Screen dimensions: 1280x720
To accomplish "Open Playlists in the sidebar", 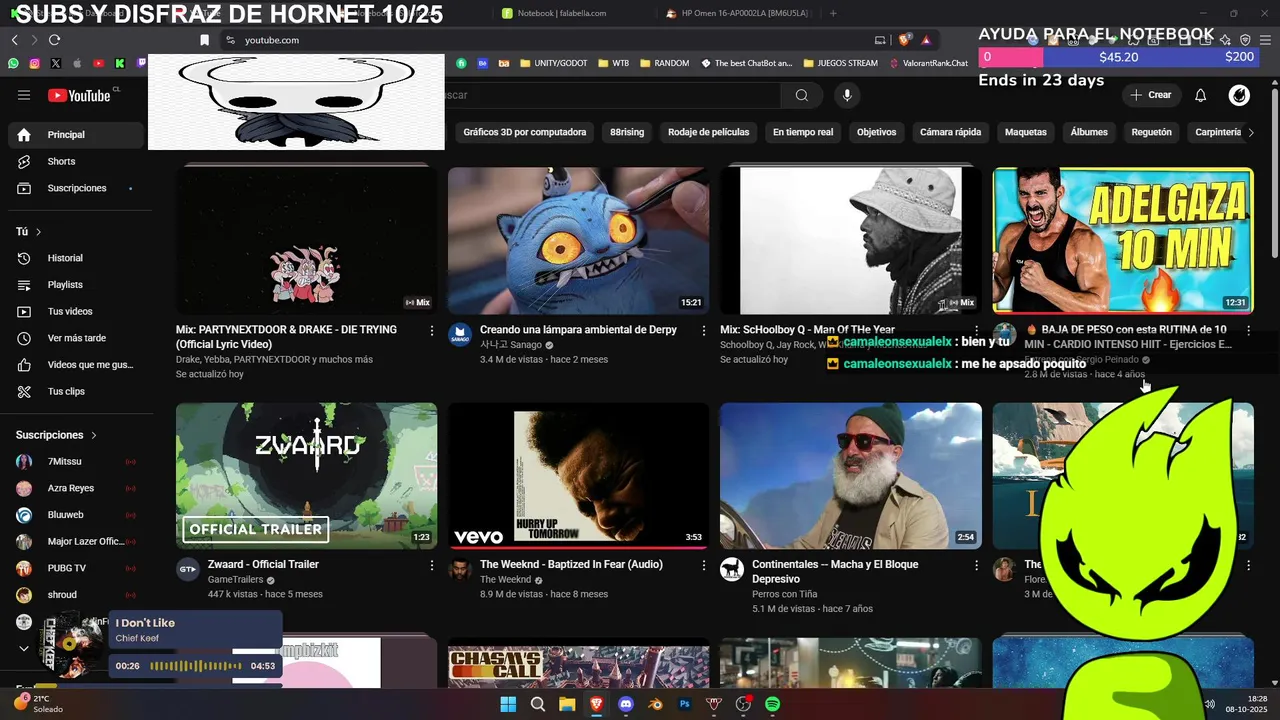I will coord(77,285).
